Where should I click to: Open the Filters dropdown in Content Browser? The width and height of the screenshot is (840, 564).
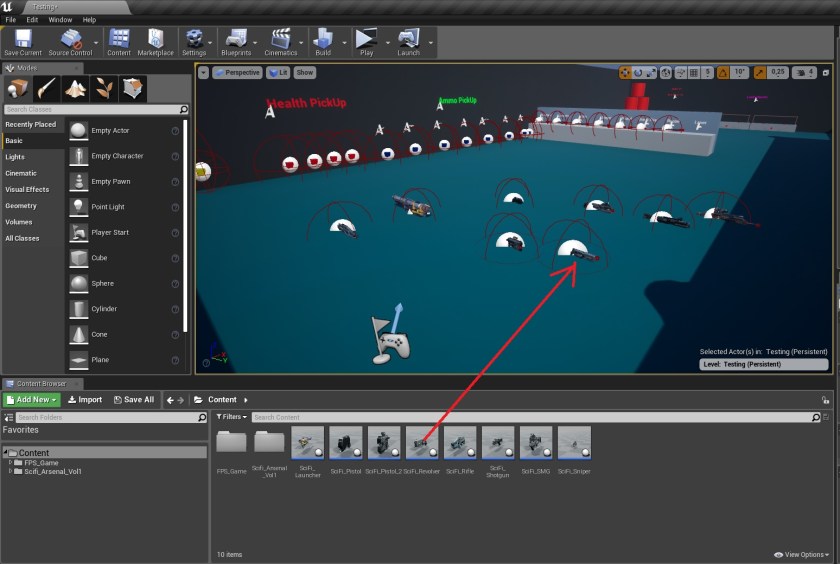[230, 417]
